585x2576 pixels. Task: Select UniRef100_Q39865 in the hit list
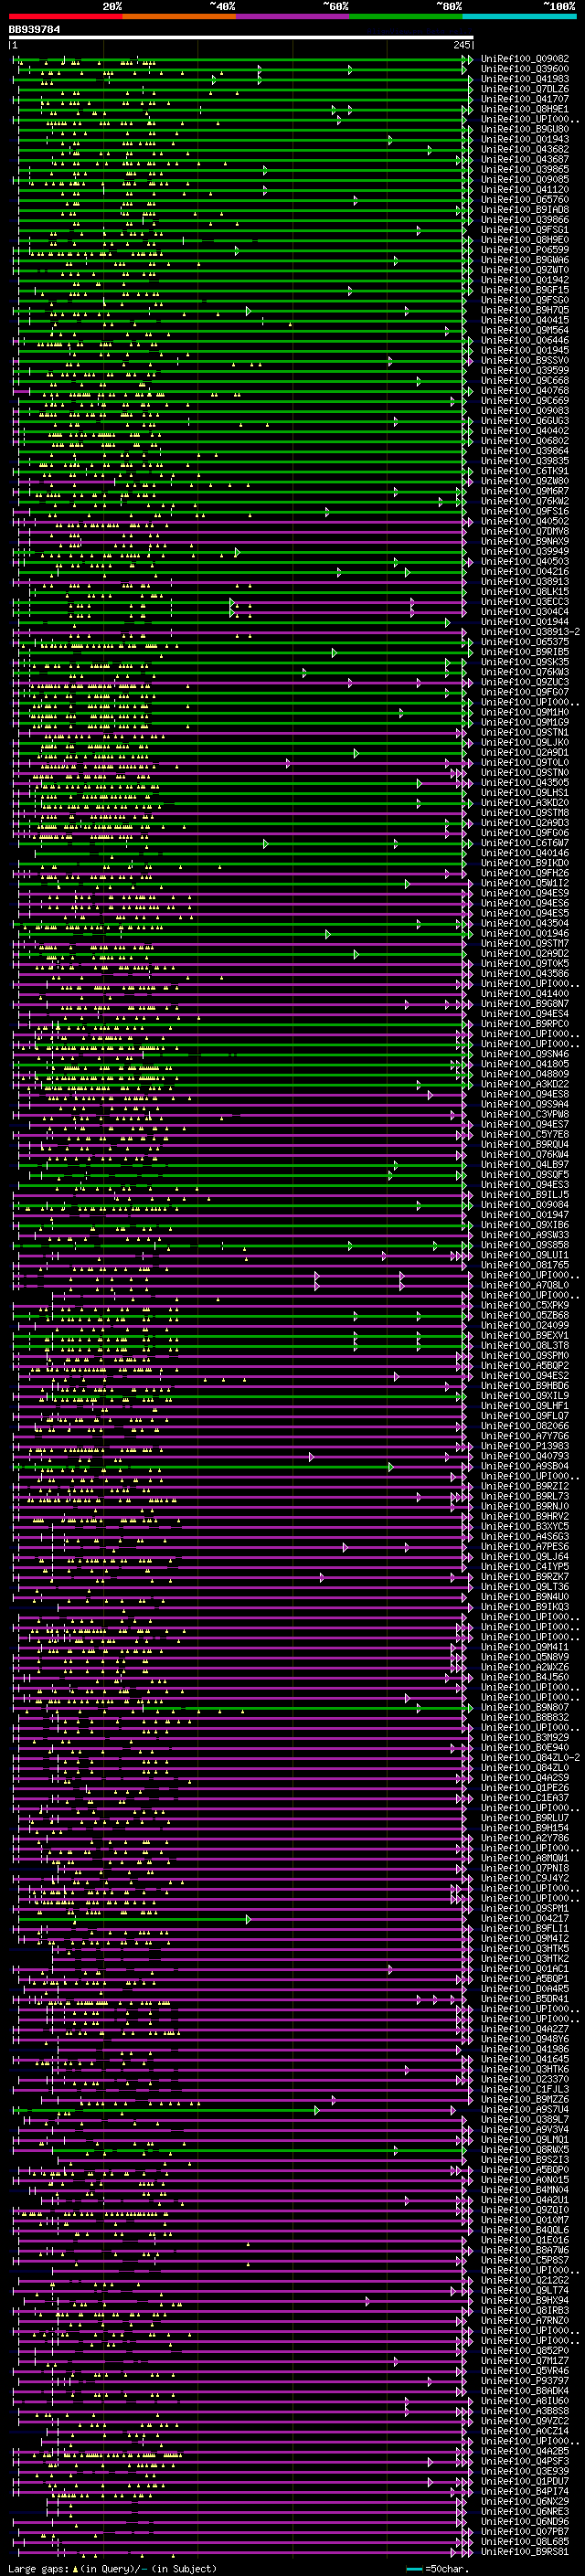[x=525, y=169]
